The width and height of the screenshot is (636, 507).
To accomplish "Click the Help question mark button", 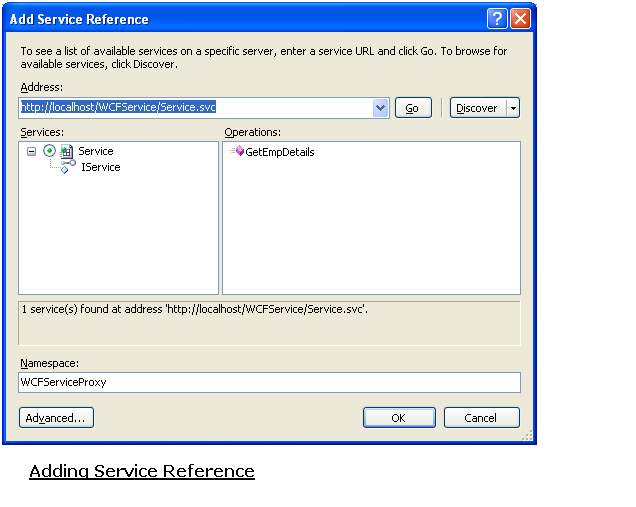I will [497, 19].
